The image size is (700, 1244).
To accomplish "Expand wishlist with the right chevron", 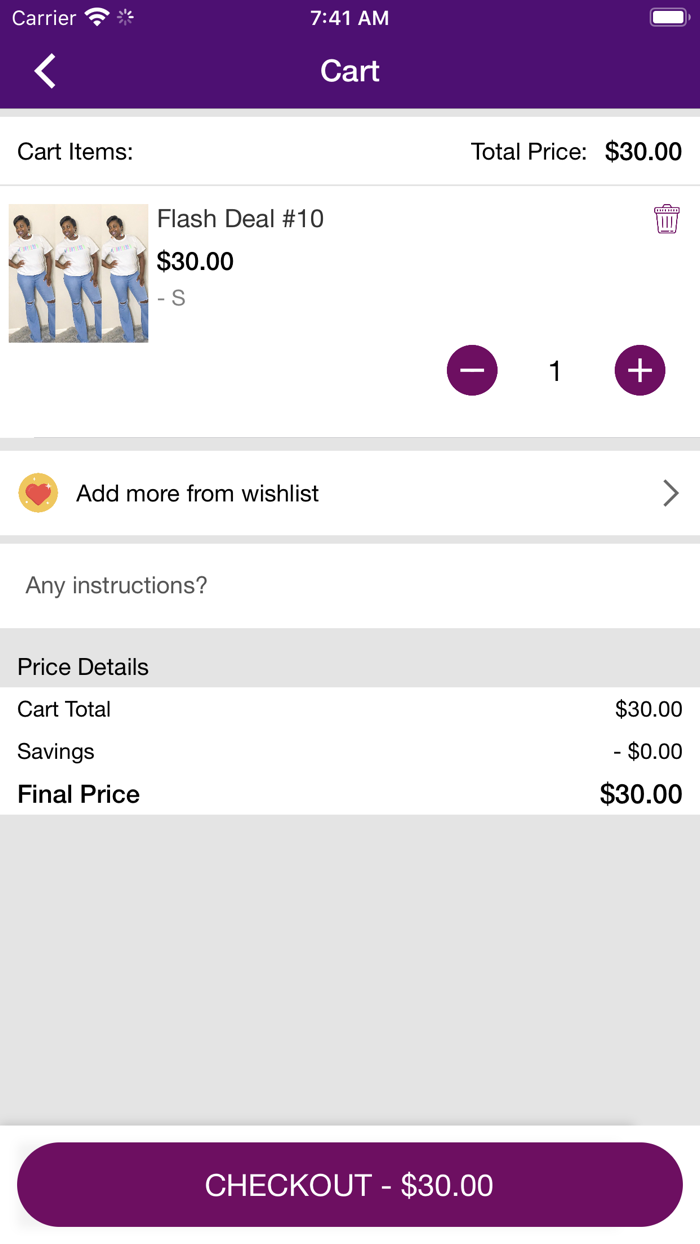I will pyautogui.click(x=670, y=493).
